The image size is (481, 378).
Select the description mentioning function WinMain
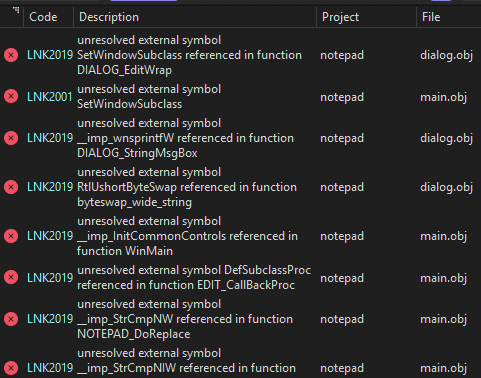(187, 236)
